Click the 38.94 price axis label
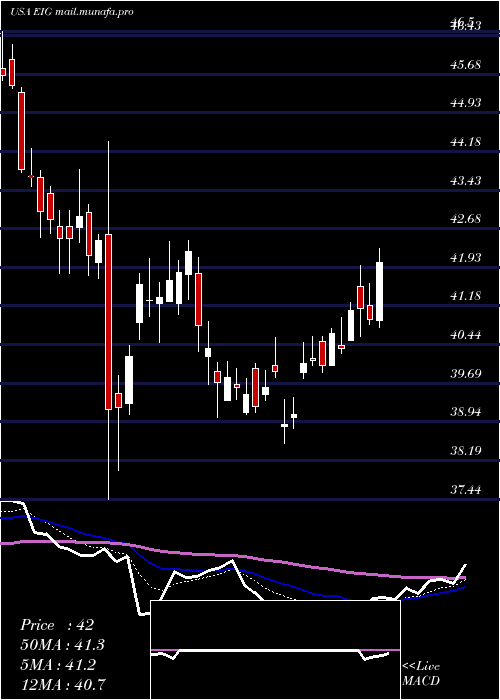Image resolution: width=500 pixels, height=700 pixels. tap(466, 412)
